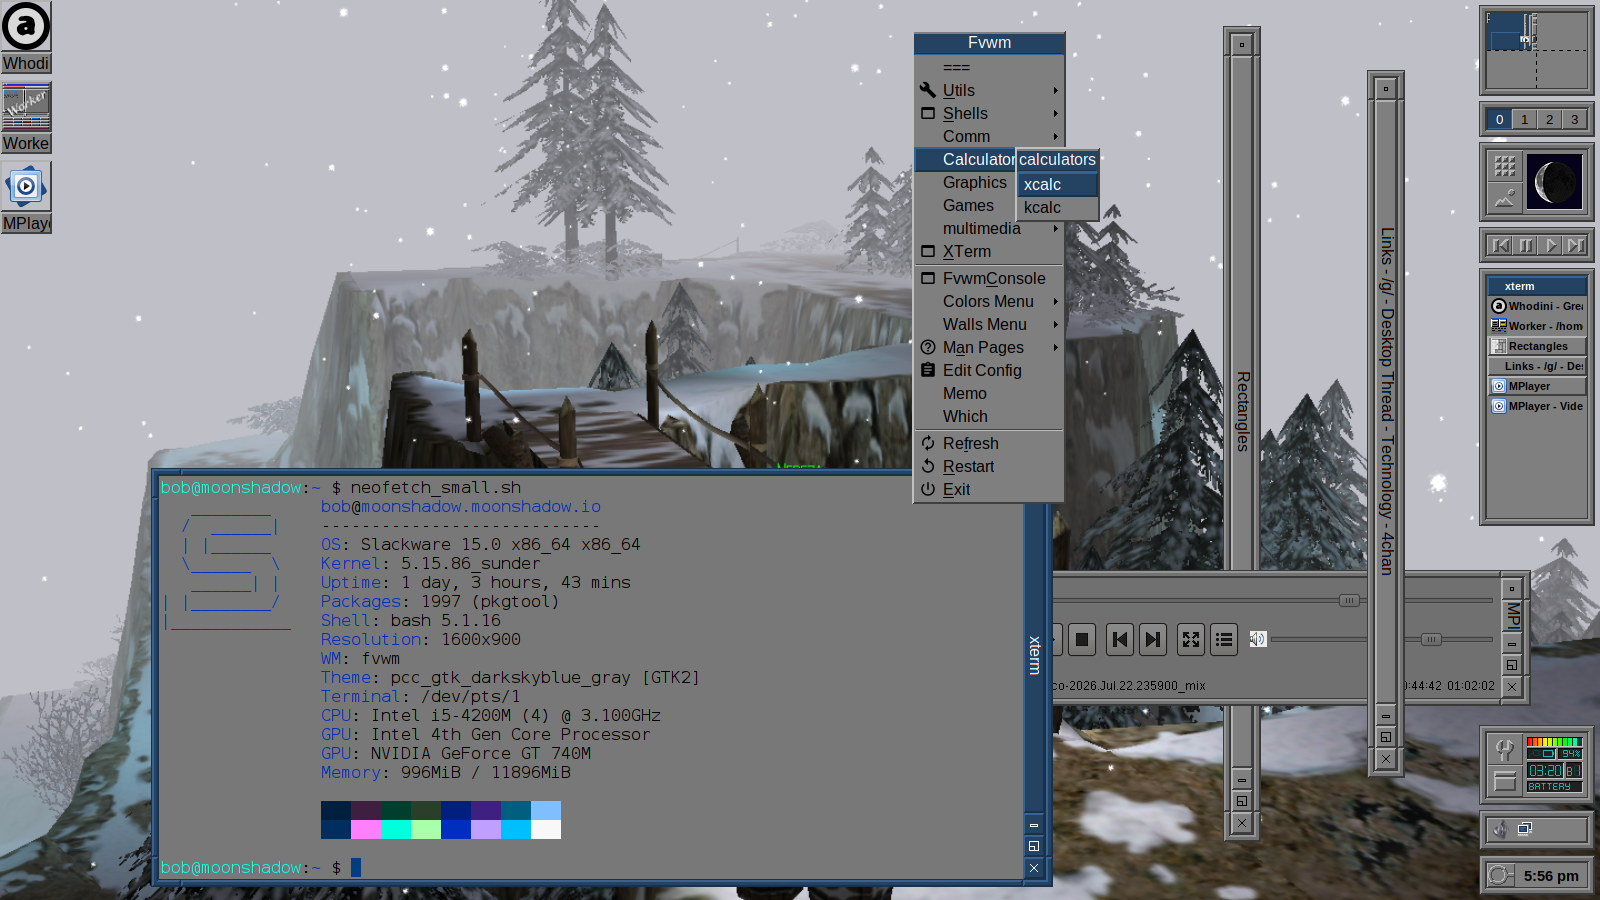This screenshot has width=1600, height=900.
Task: Click the battery monitor applet
Action: 1554,765
